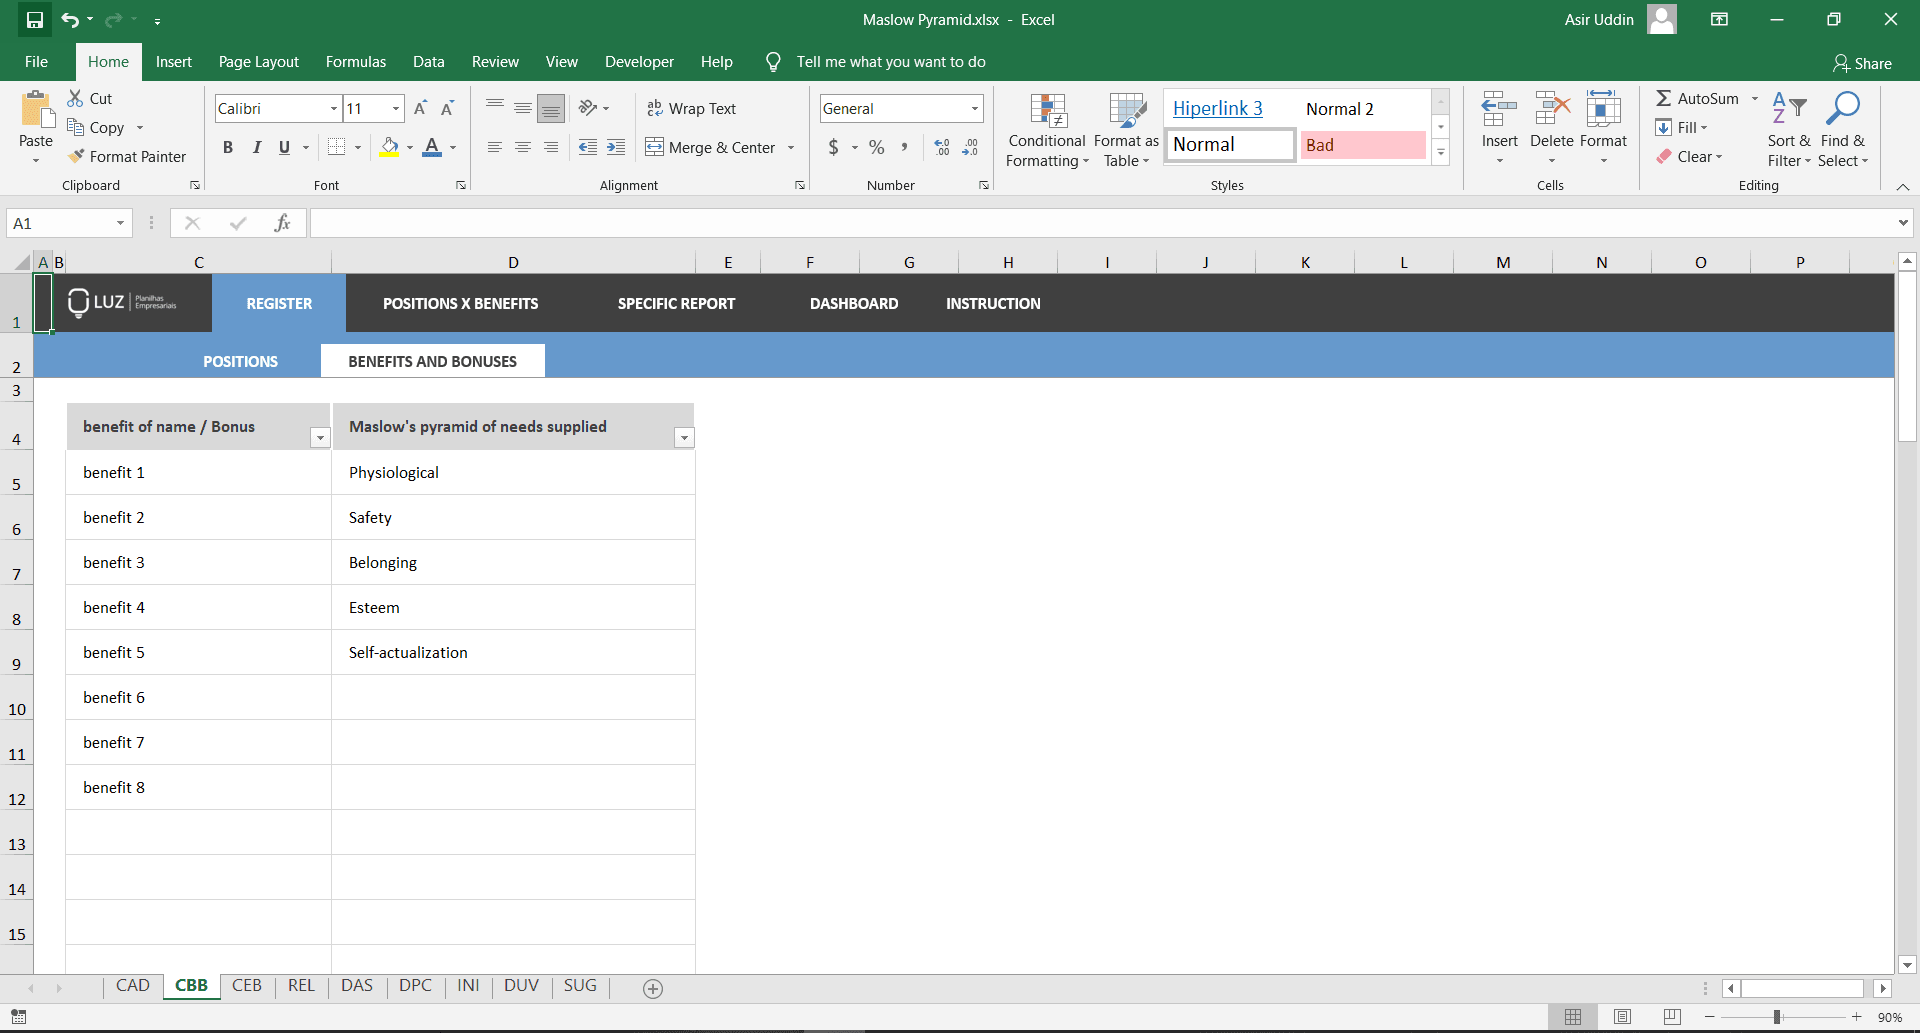Add a new sheet with plus icon
The width and height of the screenshot is (1920, 1033).
point(653,988)
